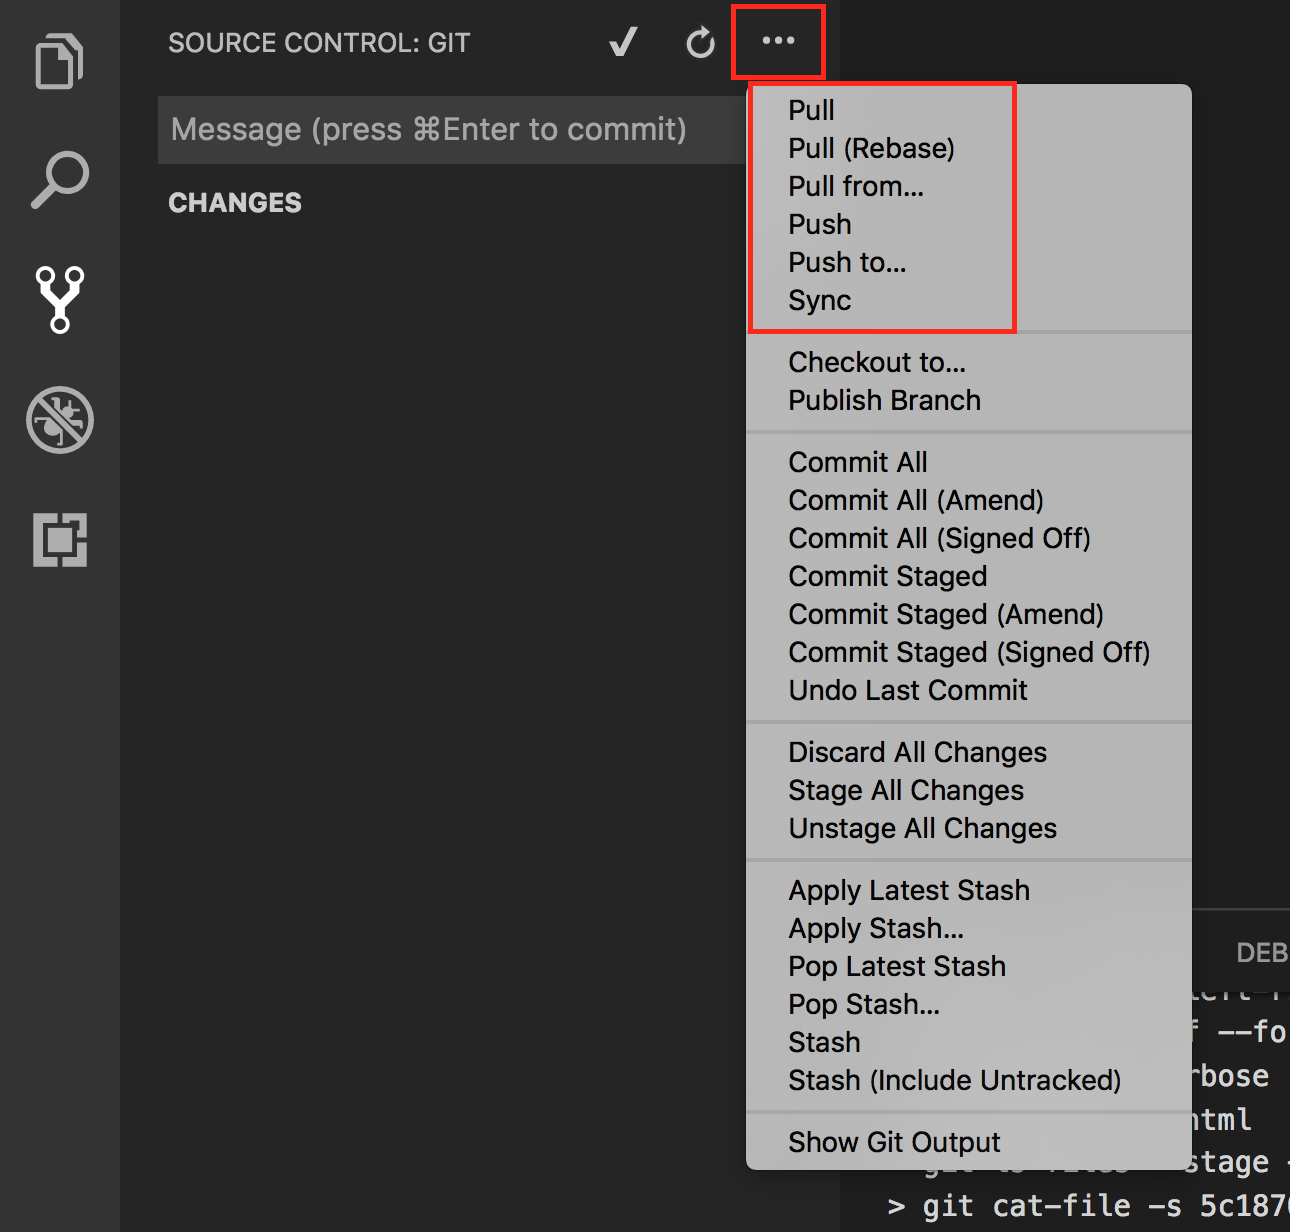Click the refresh icon

pos(700,42)
